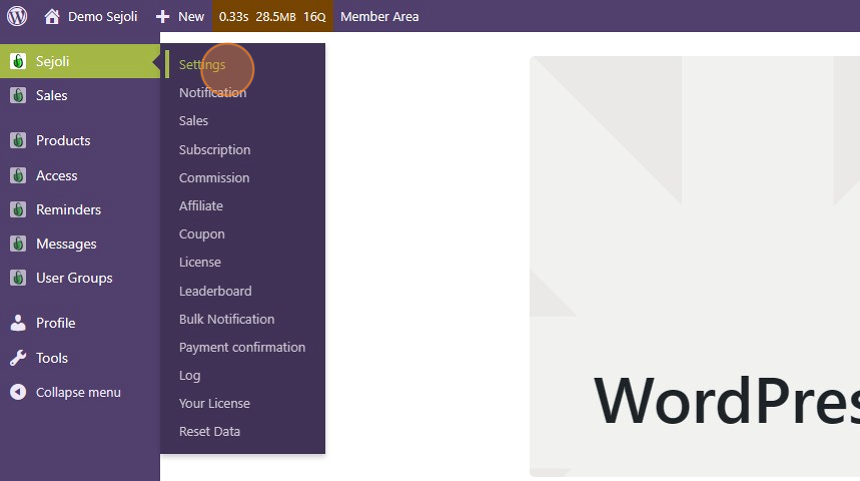Click the Products sidebar icon
This screenshot has width=860, height=481.
(x=18, y=140)
